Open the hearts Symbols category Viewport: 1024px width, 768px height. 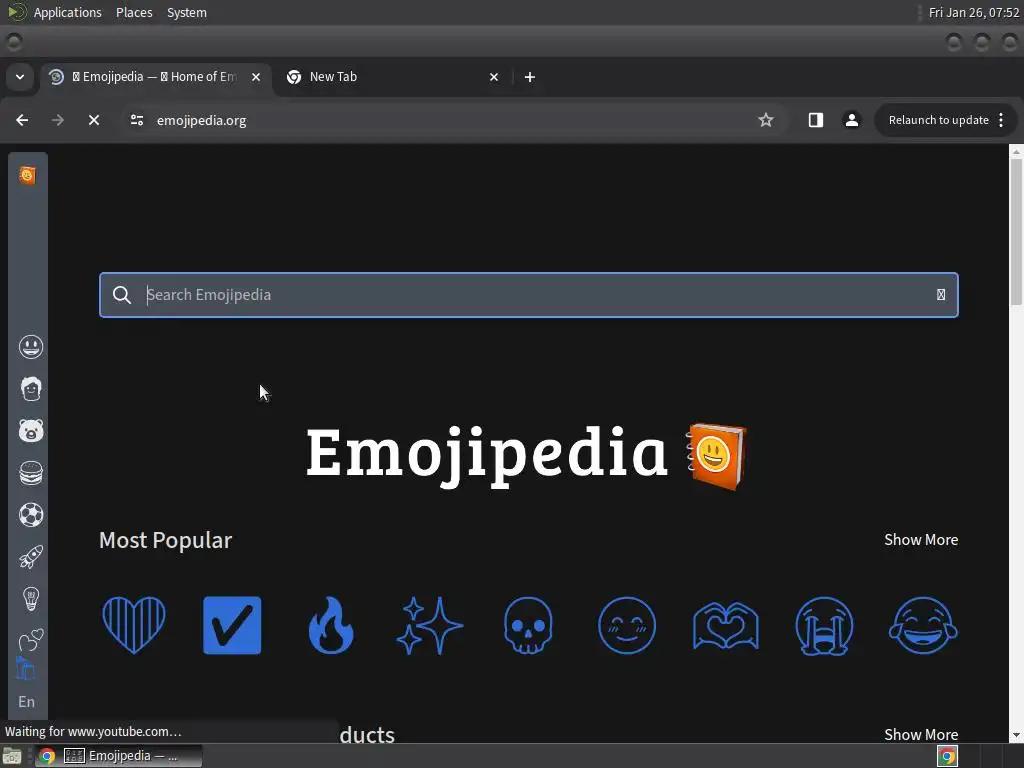pyautogui.click(x=31, y=640)
